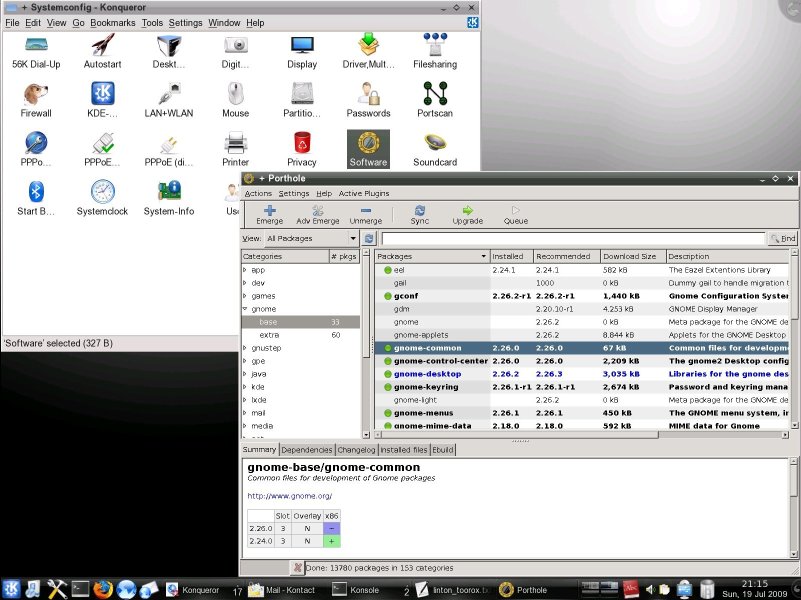Screen dimensions: 801x600
Task: Select the gnome-desktop package row
Action: pos(582,374)
